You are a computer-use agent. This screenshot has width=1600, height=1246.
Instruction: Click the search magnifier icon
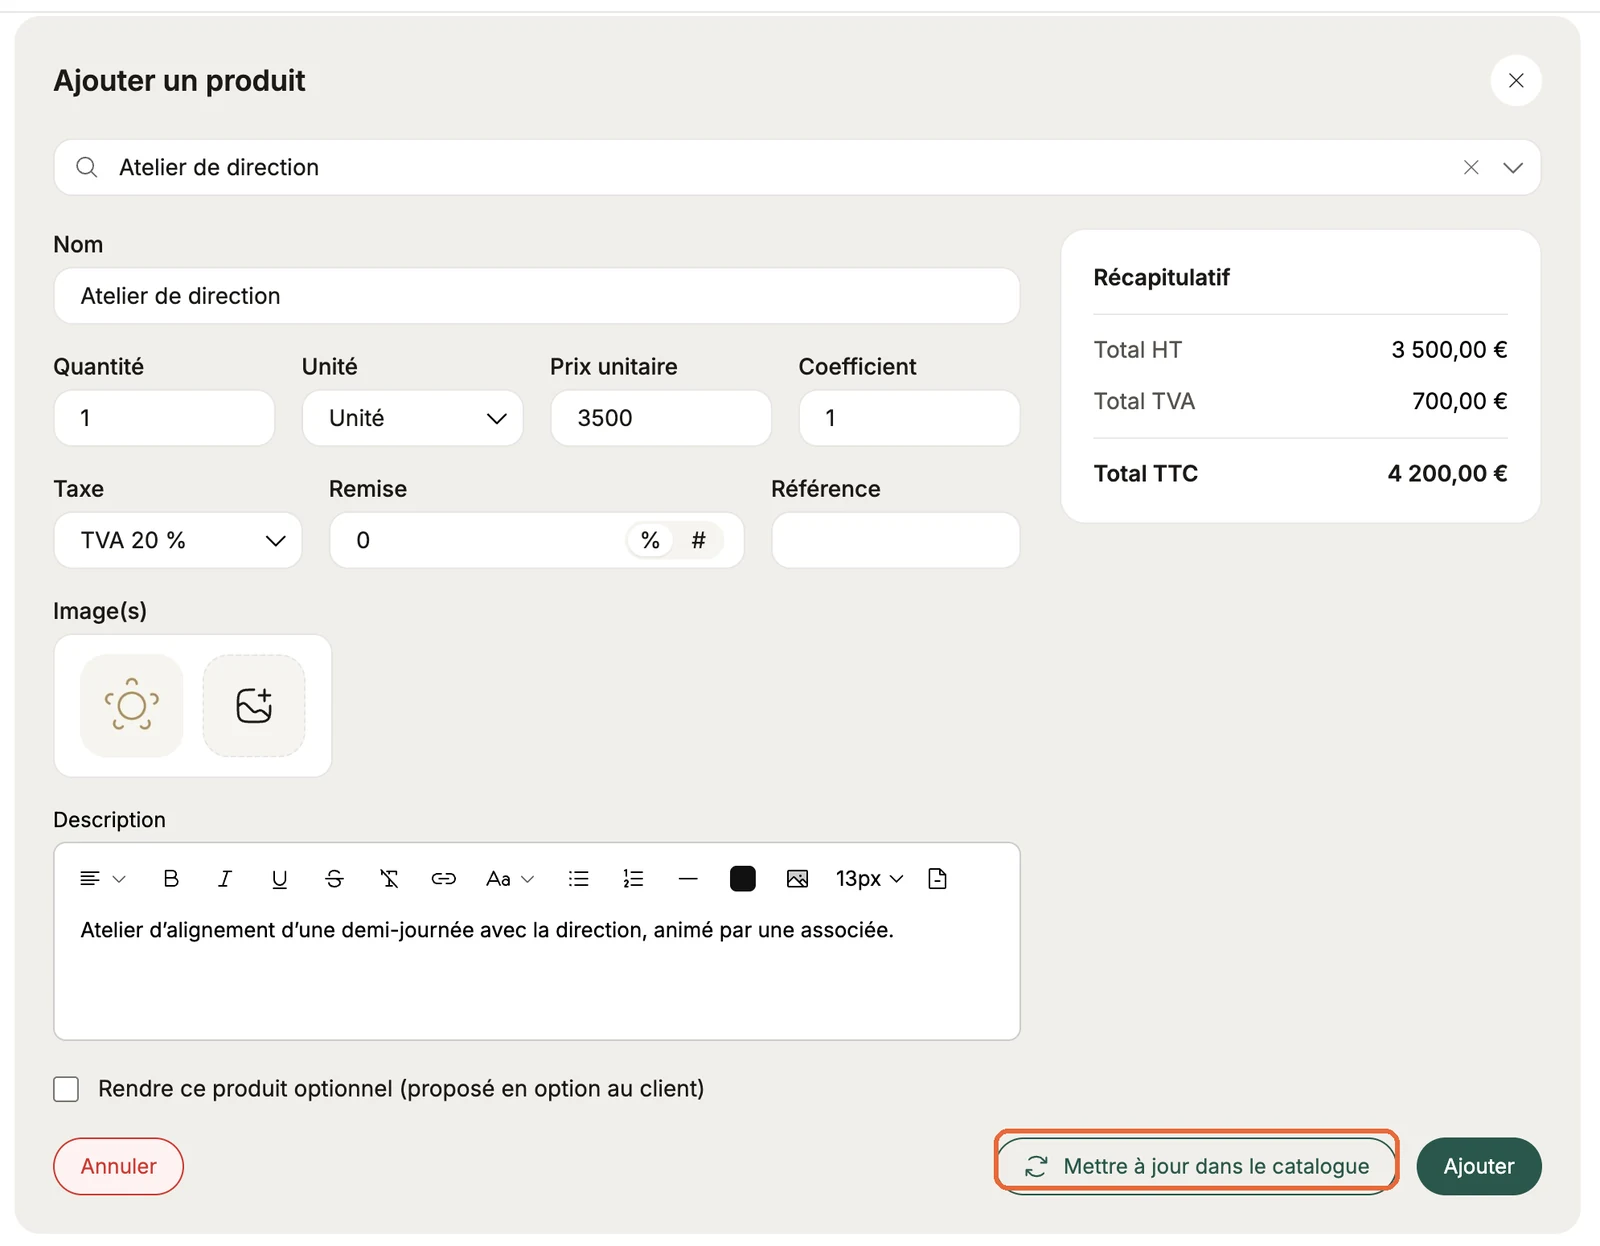click(x=87, y=167)
